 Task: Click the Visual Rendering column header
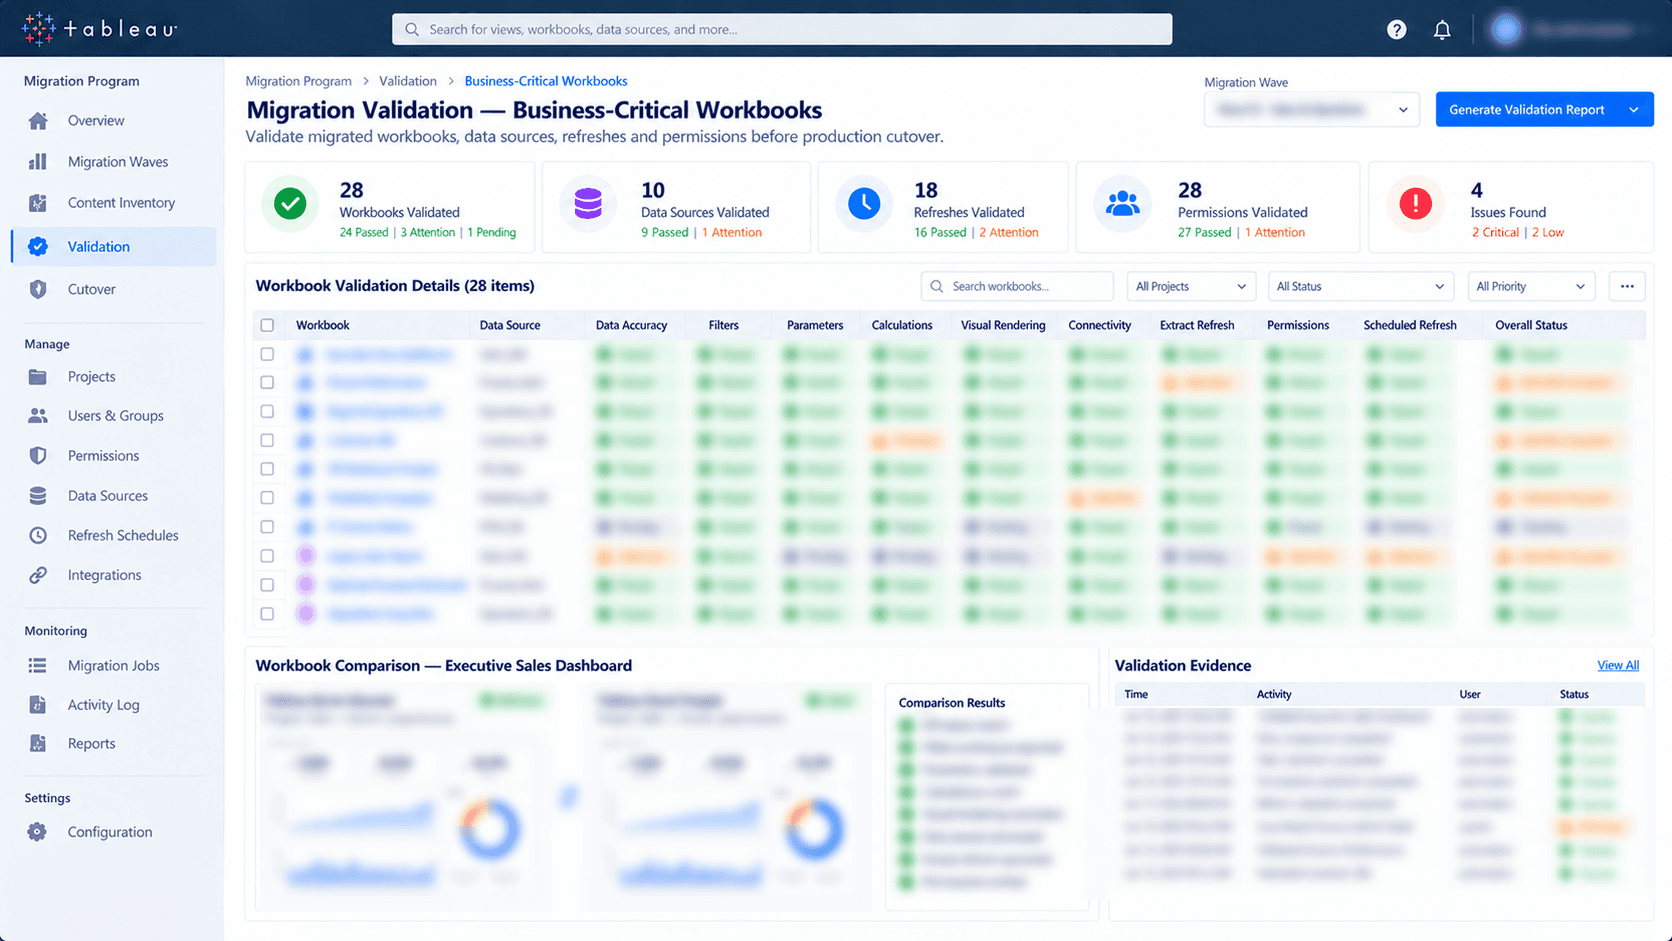(1003, 325)
